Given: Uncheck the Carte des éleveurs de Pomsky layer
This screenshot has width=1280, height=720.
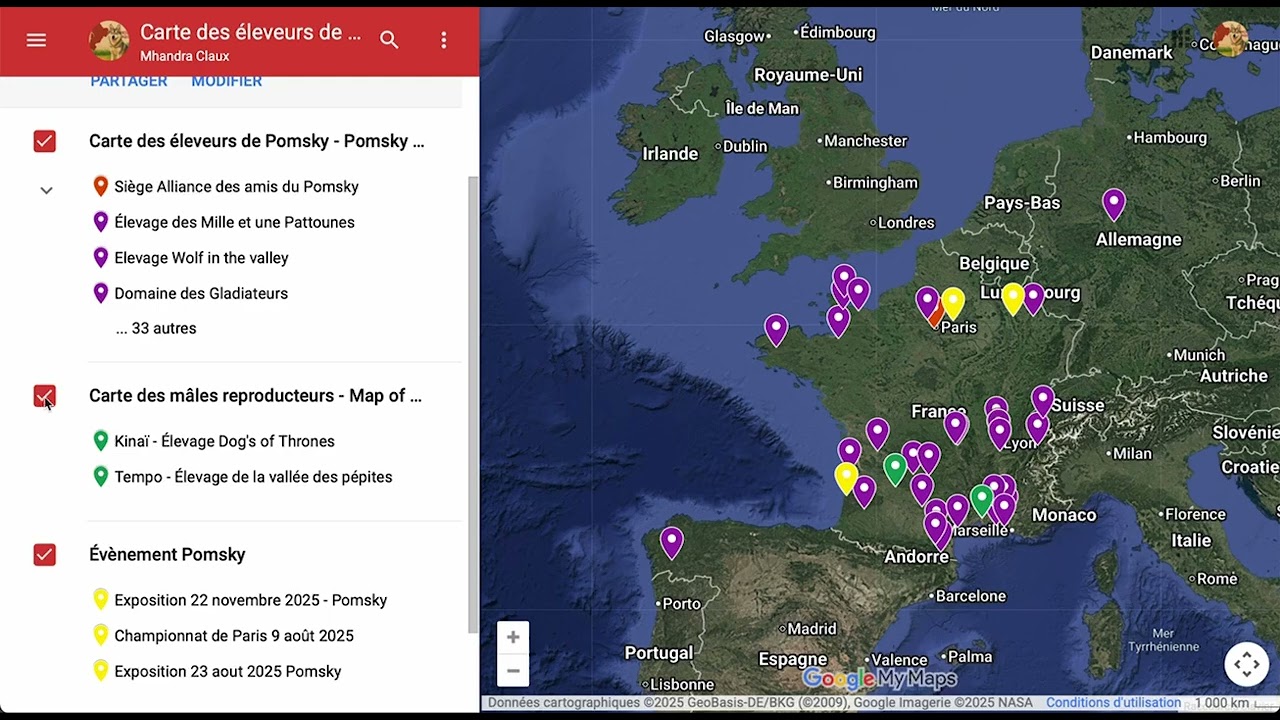Looking at the screenshot, I should pyautogui.click(x=44, y=141).
